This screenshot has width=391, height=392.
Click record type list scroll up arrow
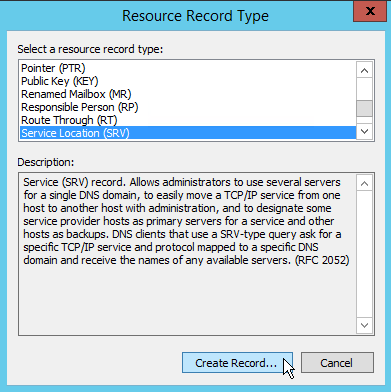pos(364,70)
